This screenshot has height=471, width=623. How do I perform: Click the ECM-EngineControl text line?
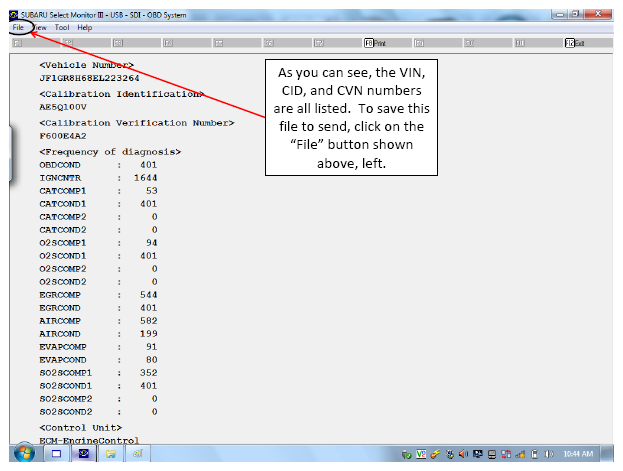89,440
